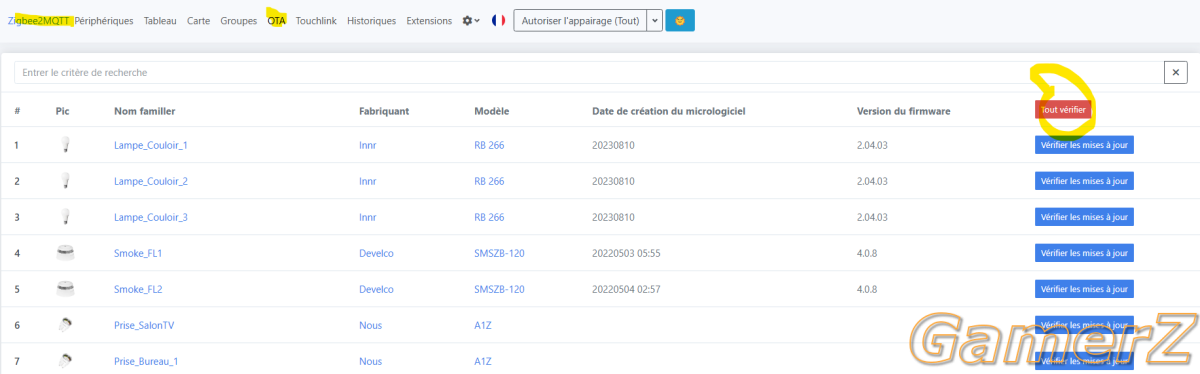
Task: Click the plug picture of Prise_SalonTV
Action: [66, 324]
